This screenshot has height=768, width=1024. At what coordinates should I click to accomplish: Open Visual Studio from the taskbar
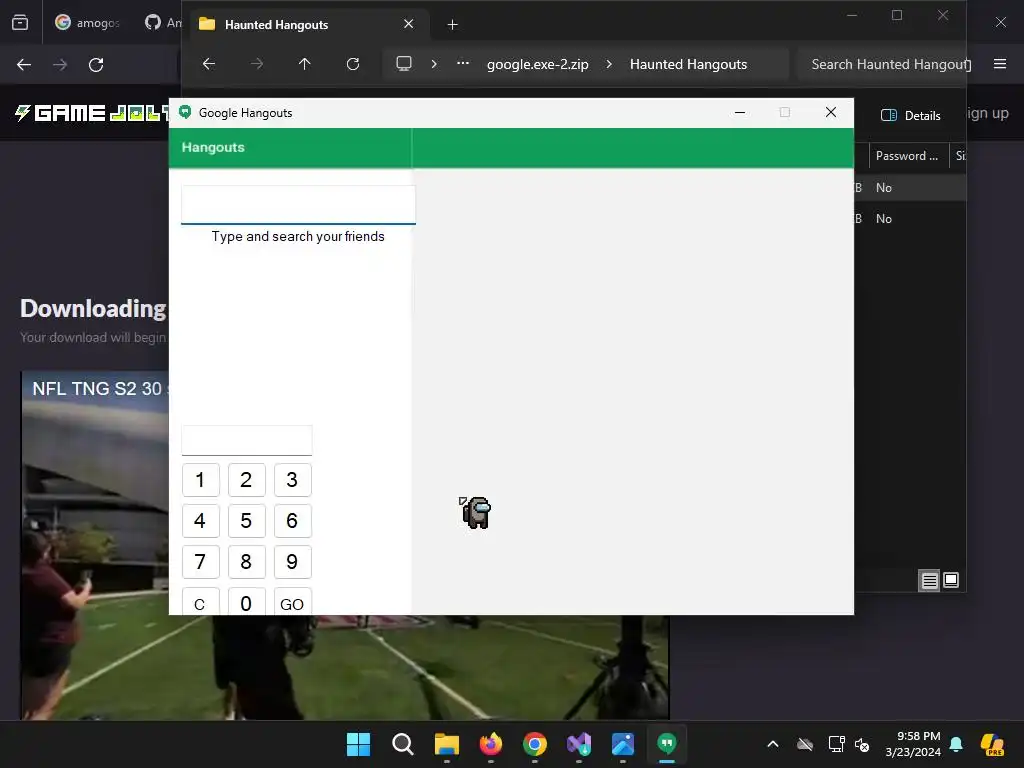[x=579, y=744]
